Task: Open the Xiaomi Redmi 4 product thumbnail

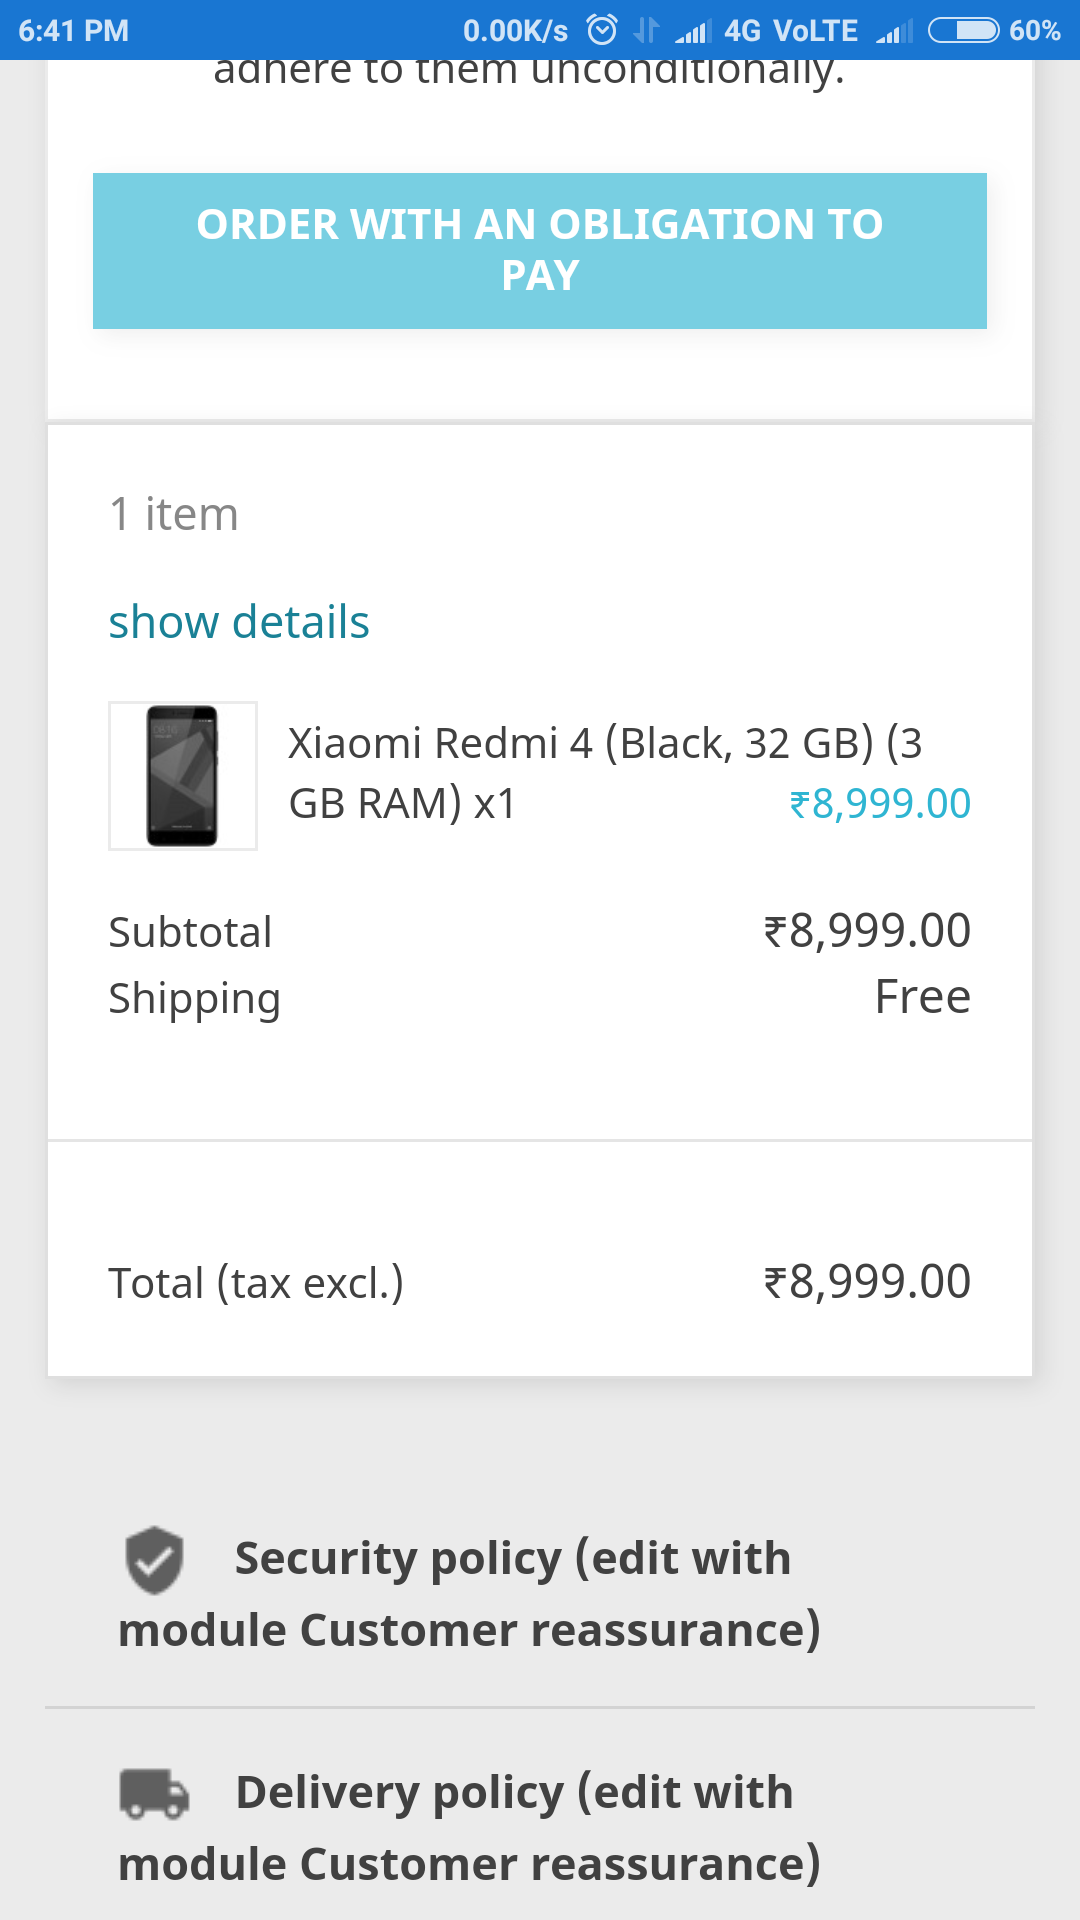Action: [x=183, y=776]
